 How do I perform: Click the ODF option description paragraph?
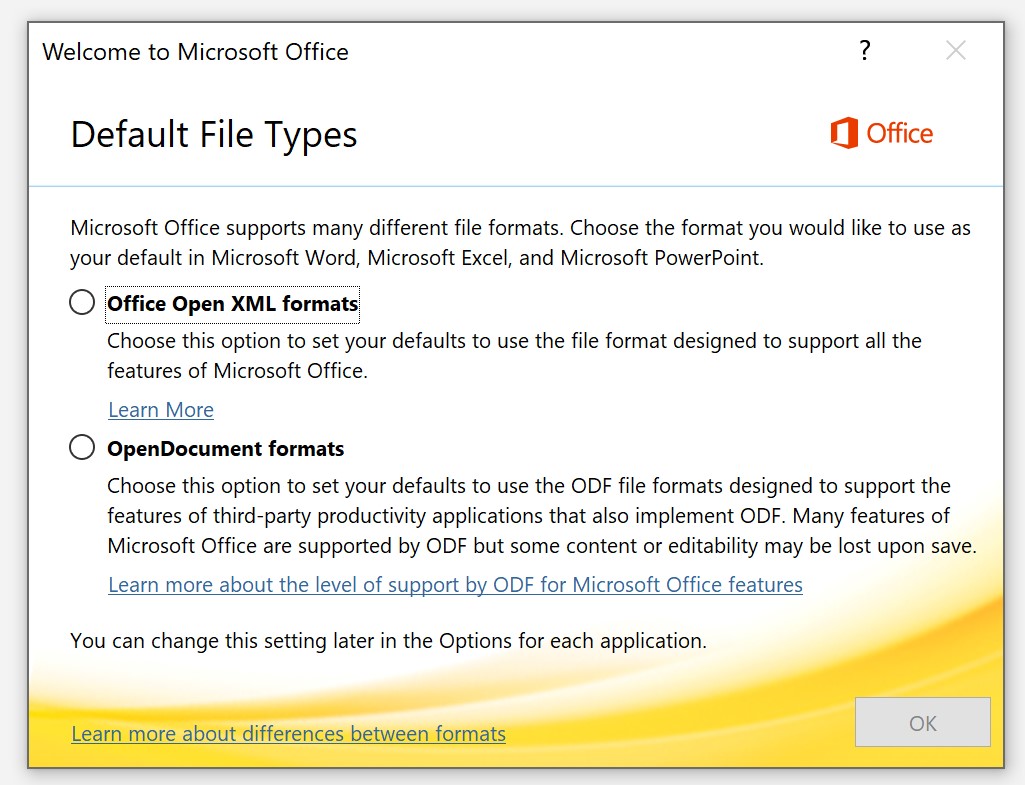pyautogui.click(x=541, y=516)
